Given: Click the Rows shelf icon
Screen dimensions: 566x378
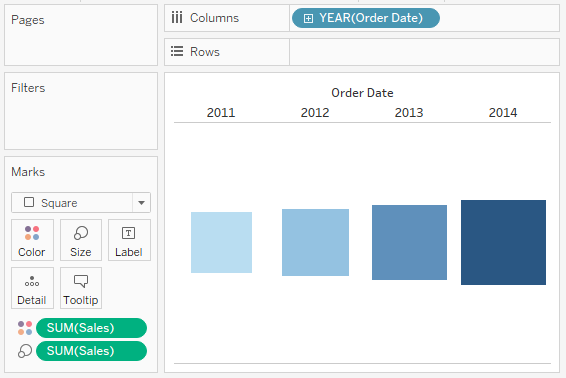Looking at the screenshot, I should click(x=177, y=51).
